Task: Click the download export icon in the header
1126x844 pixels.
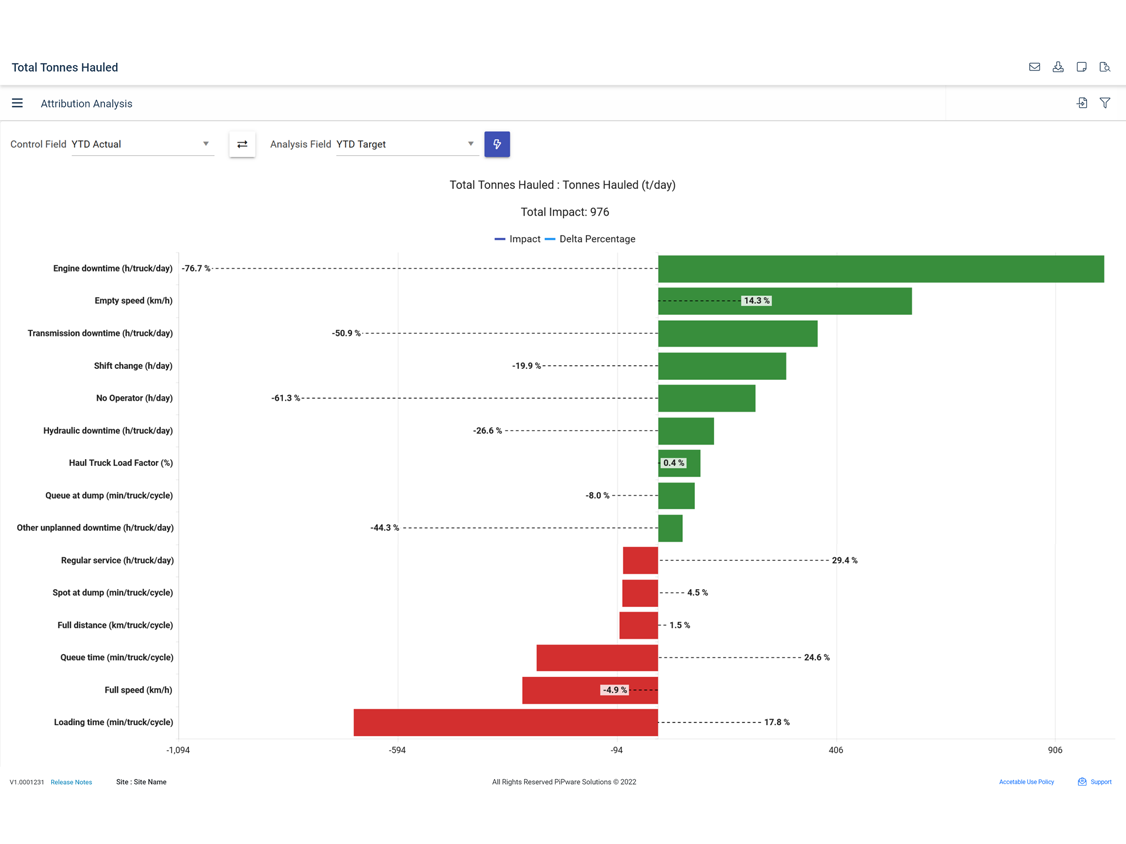Action: click(x=1058, y=67)
